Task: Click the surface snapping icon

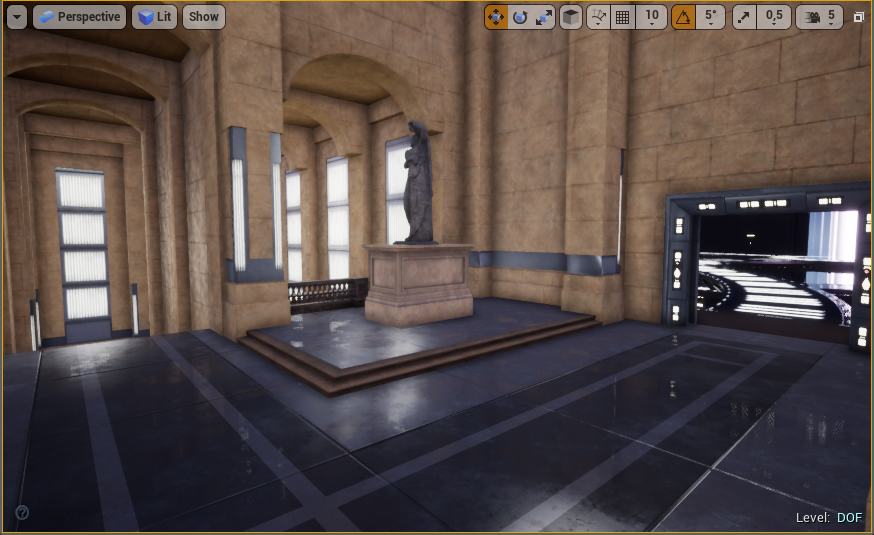Action: pos(598,17)
